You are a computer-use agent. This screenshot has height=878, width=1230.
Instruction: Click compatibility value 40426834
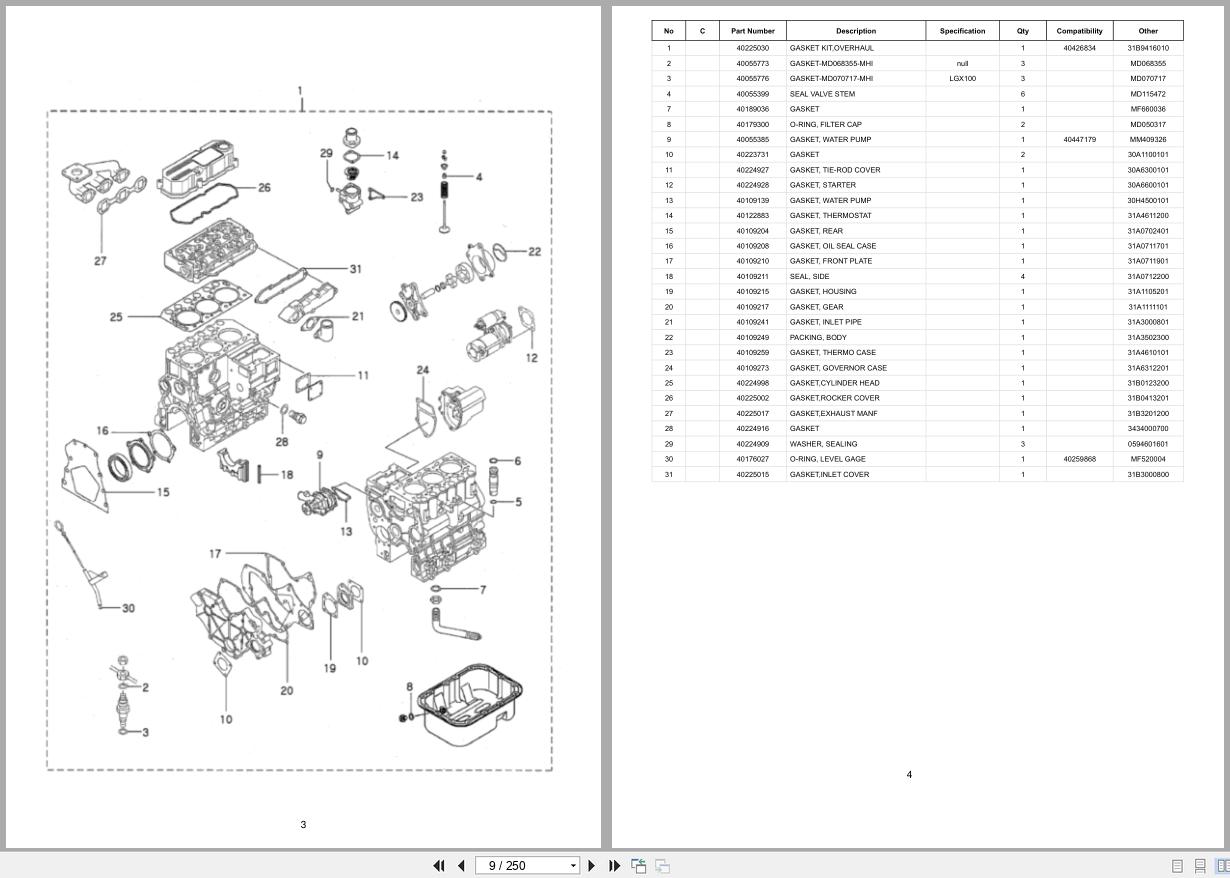[1080, 48]
